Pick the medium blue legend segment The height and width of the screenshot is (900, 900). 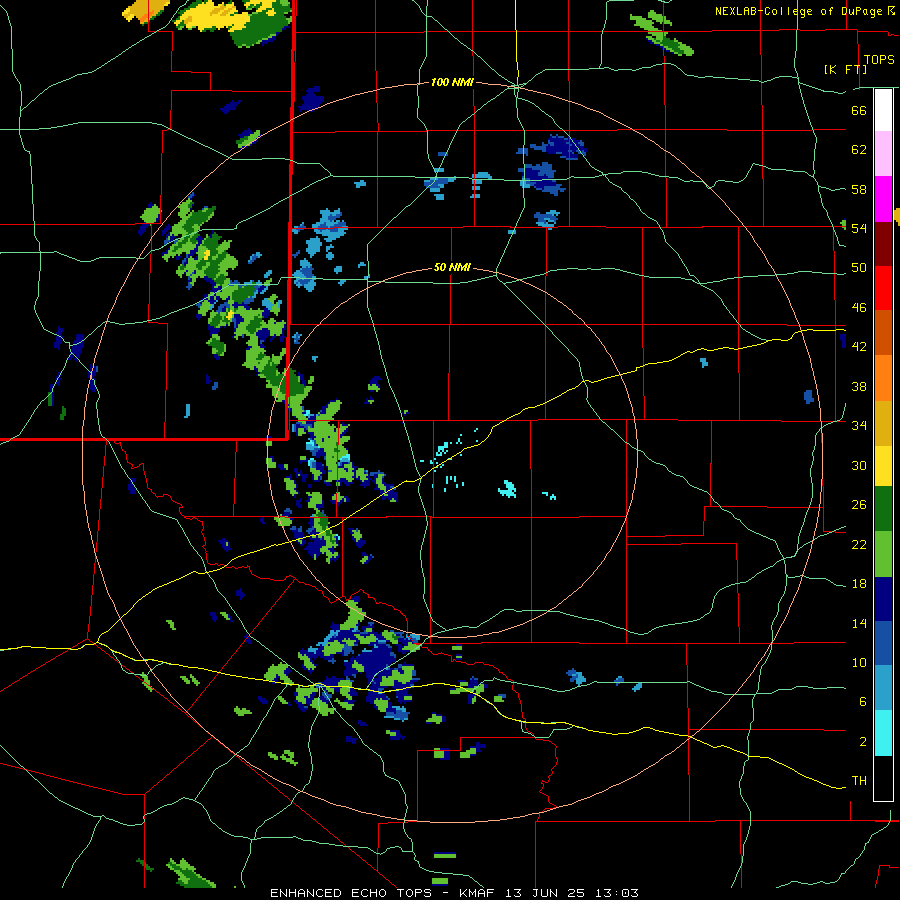[883, 643]
